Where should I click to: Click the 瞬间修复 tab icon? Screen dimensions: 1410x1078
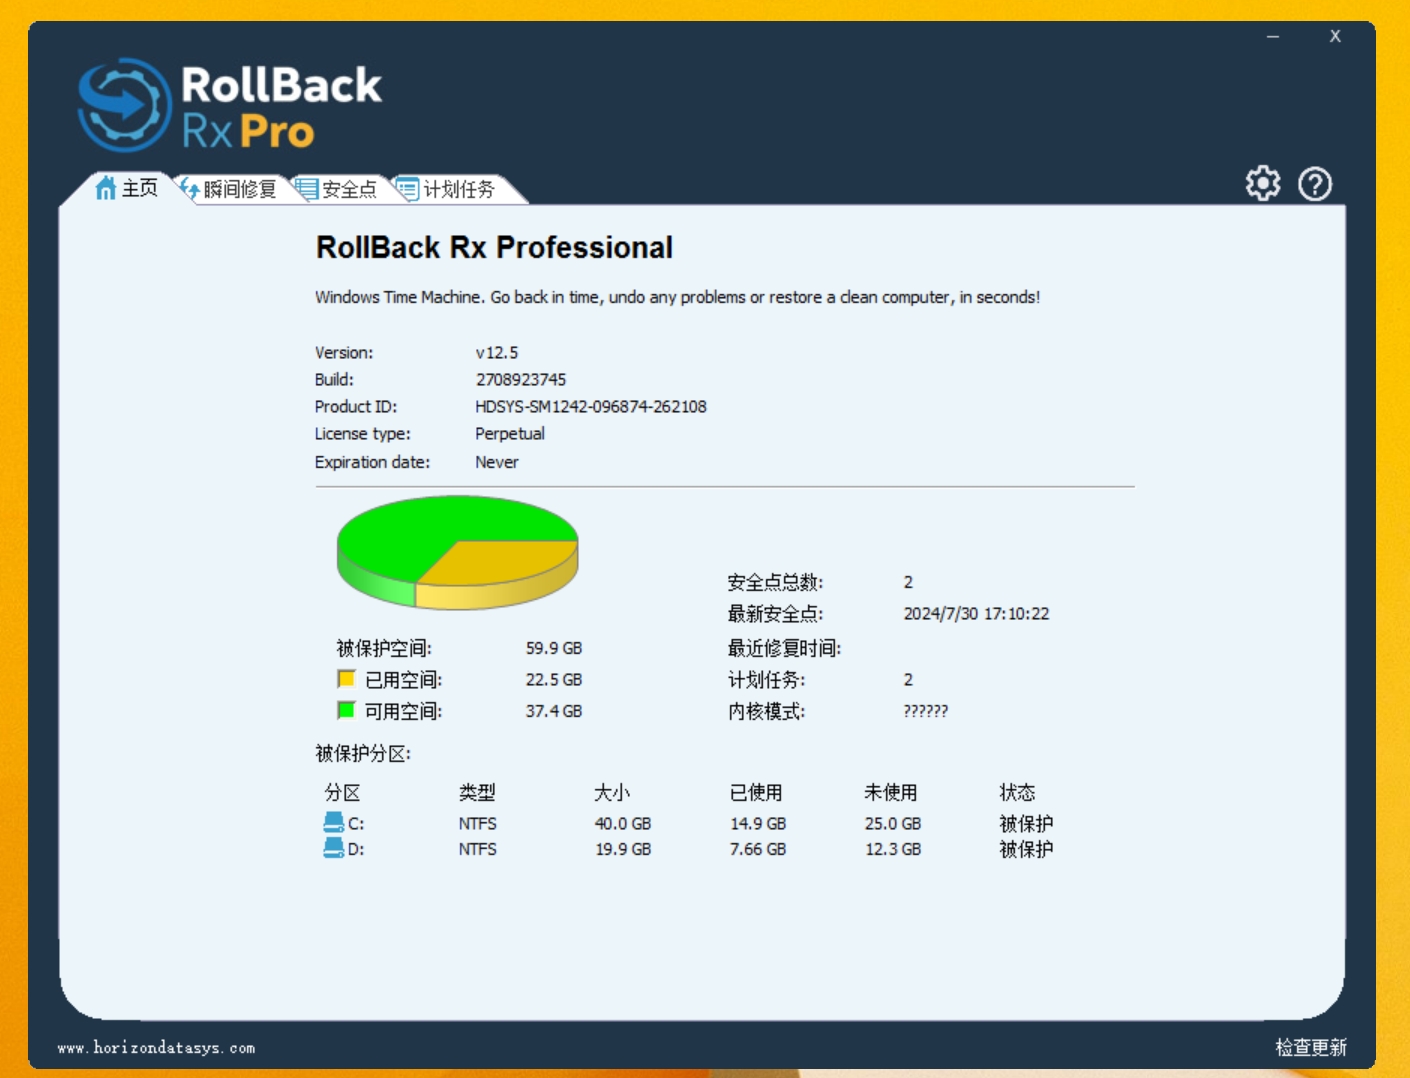189,189
